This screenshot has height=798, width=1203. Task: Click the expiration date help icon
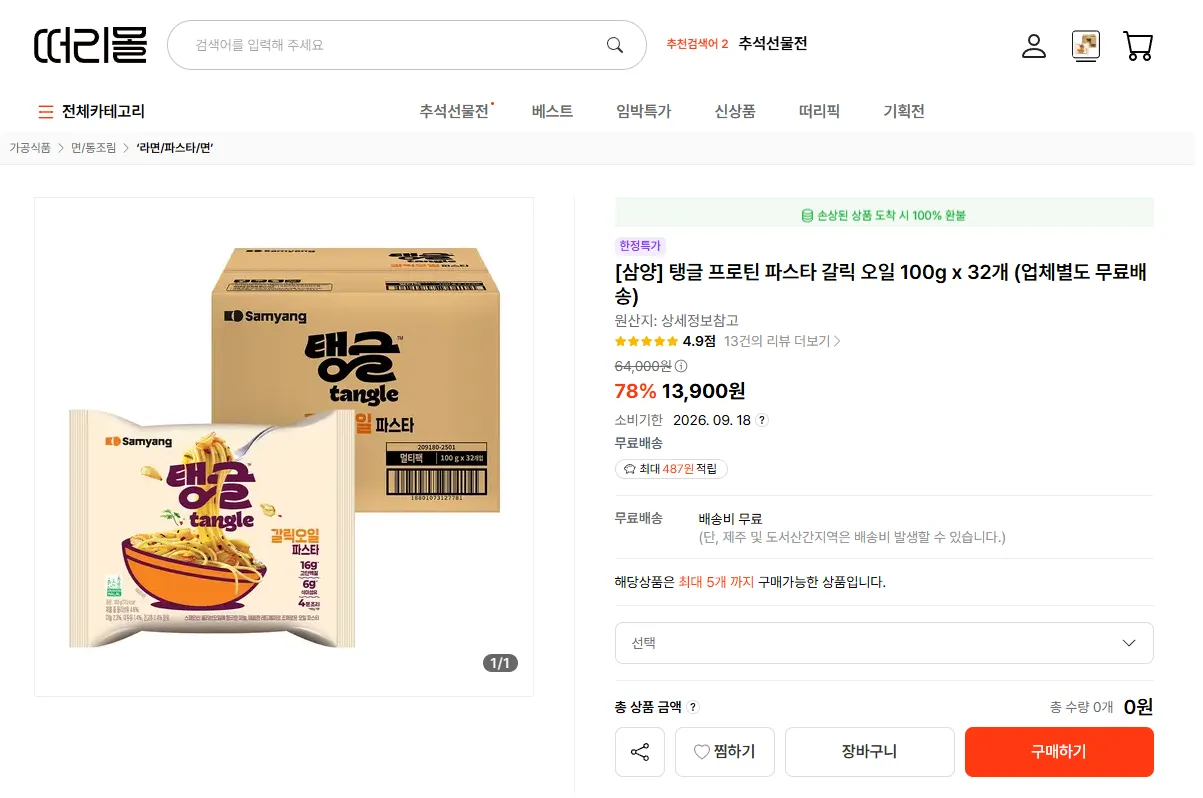[761, 420]
